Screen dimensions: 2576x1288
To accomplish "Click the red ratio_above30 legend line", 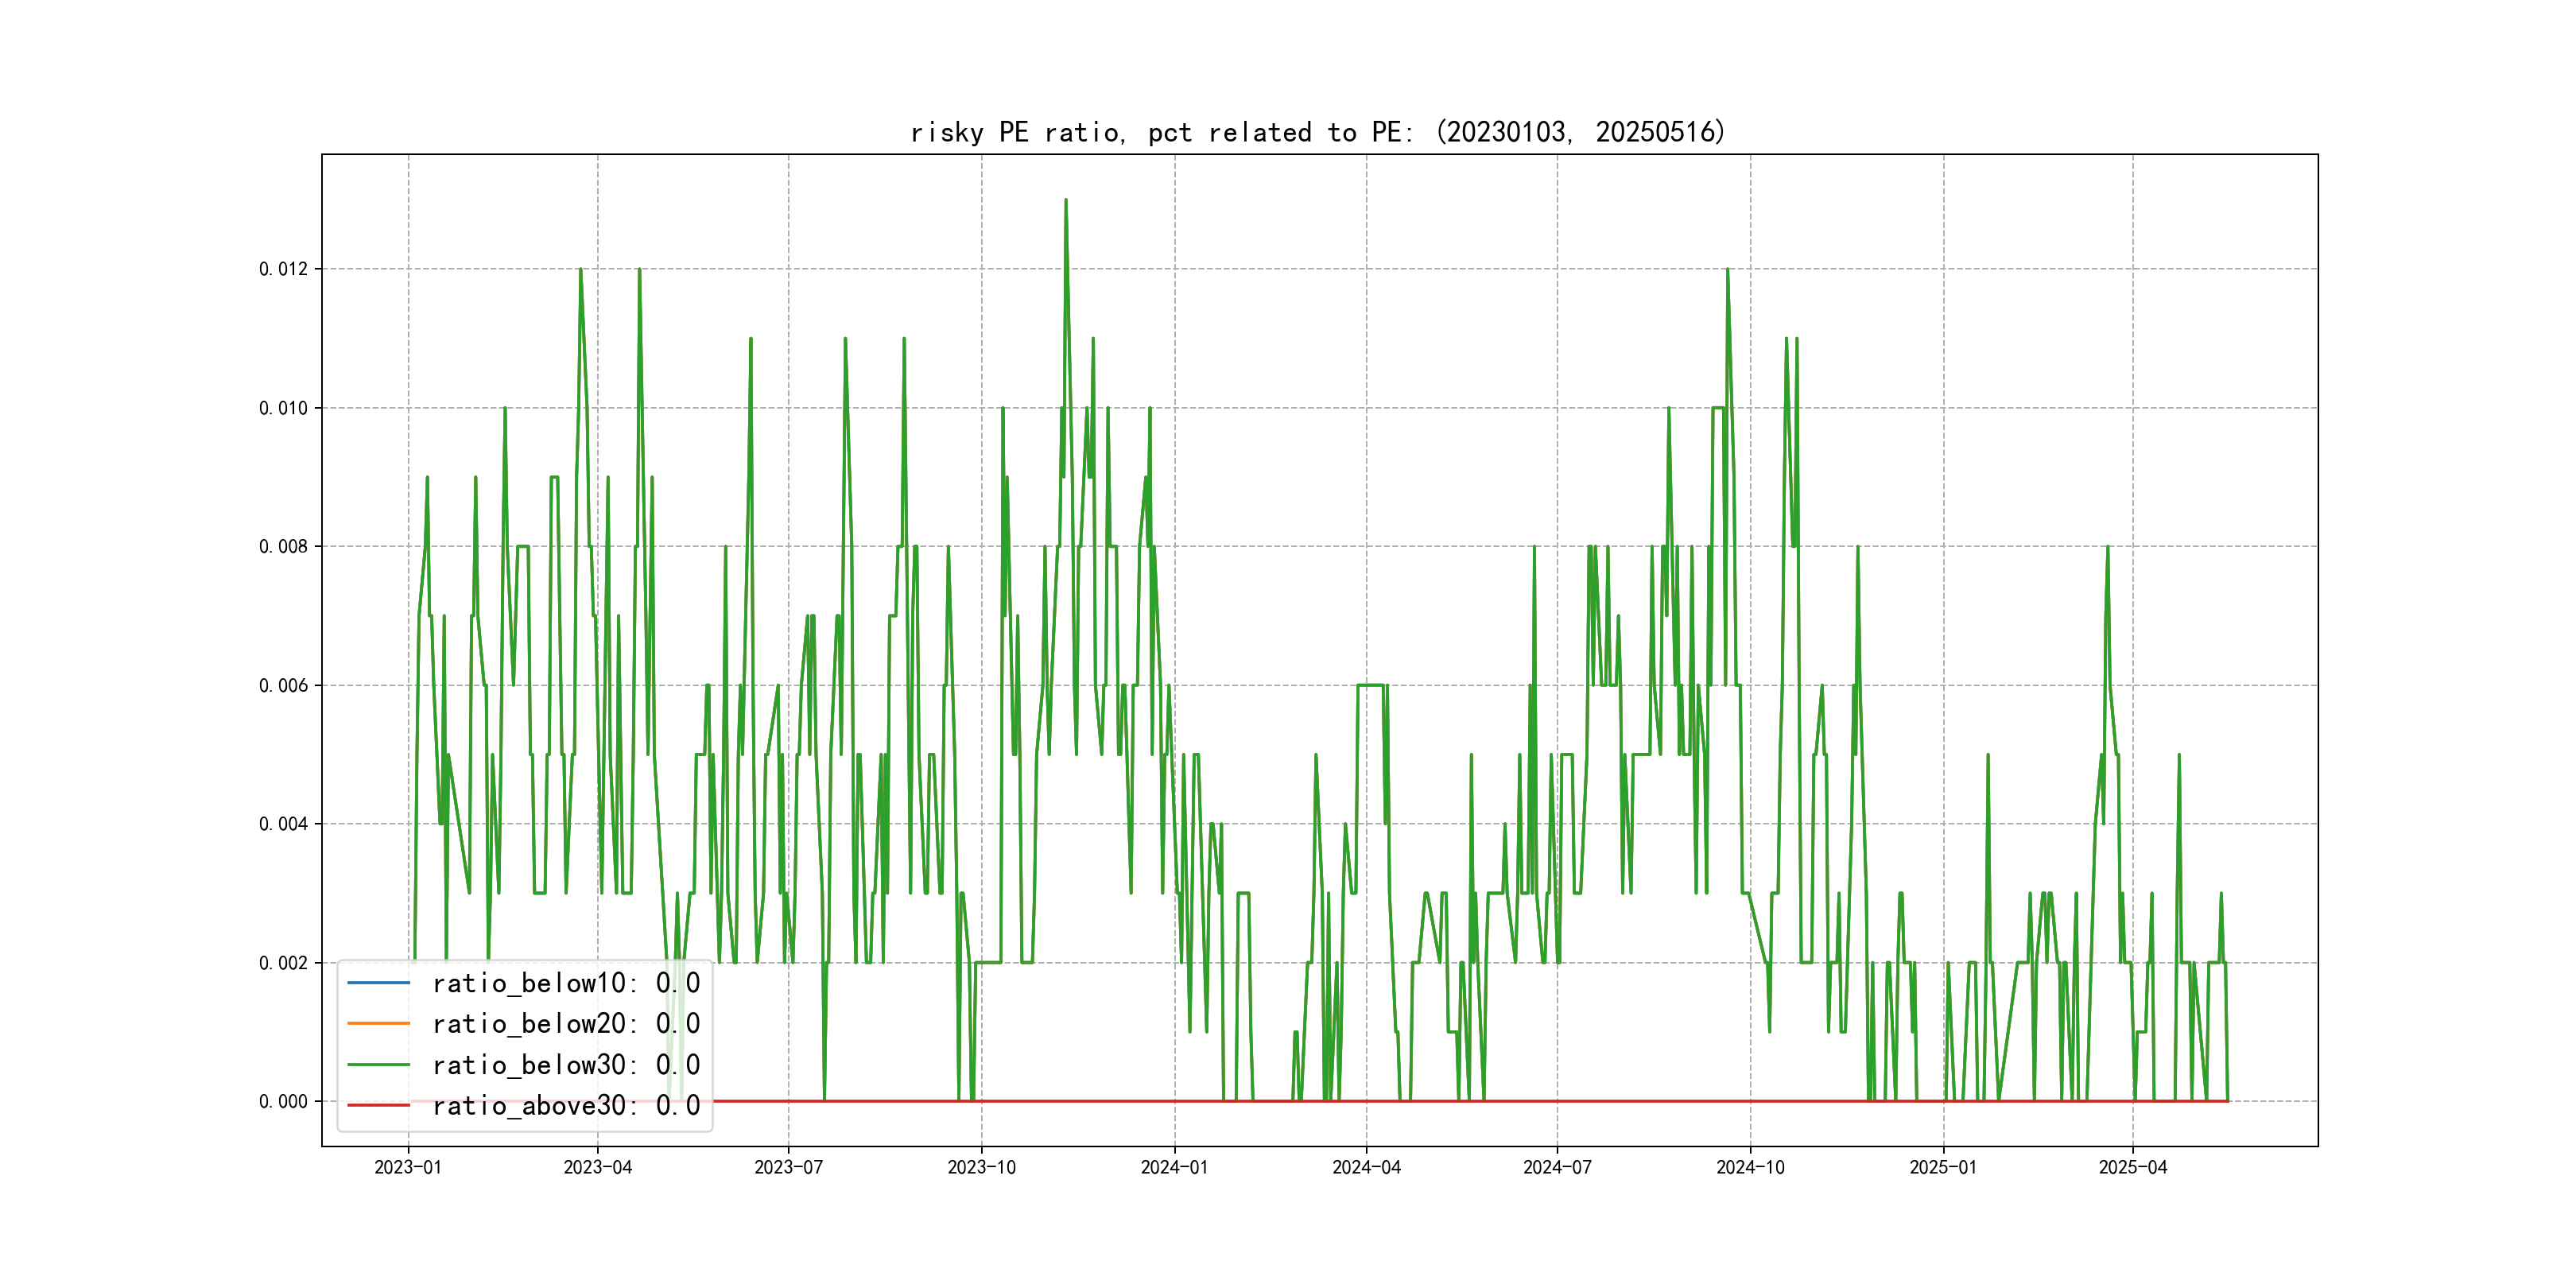I will [378, 1105].
